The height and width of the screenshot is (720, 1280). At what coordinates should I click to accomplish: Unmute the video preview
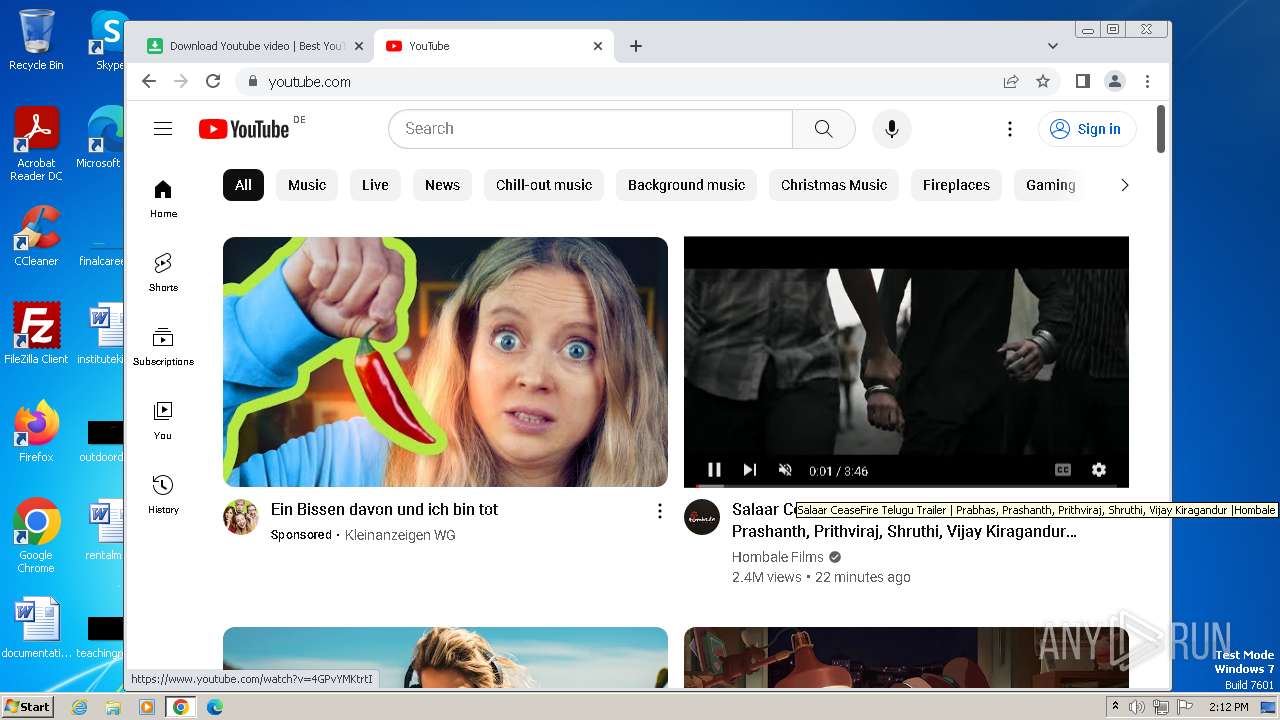coord(785,470)
